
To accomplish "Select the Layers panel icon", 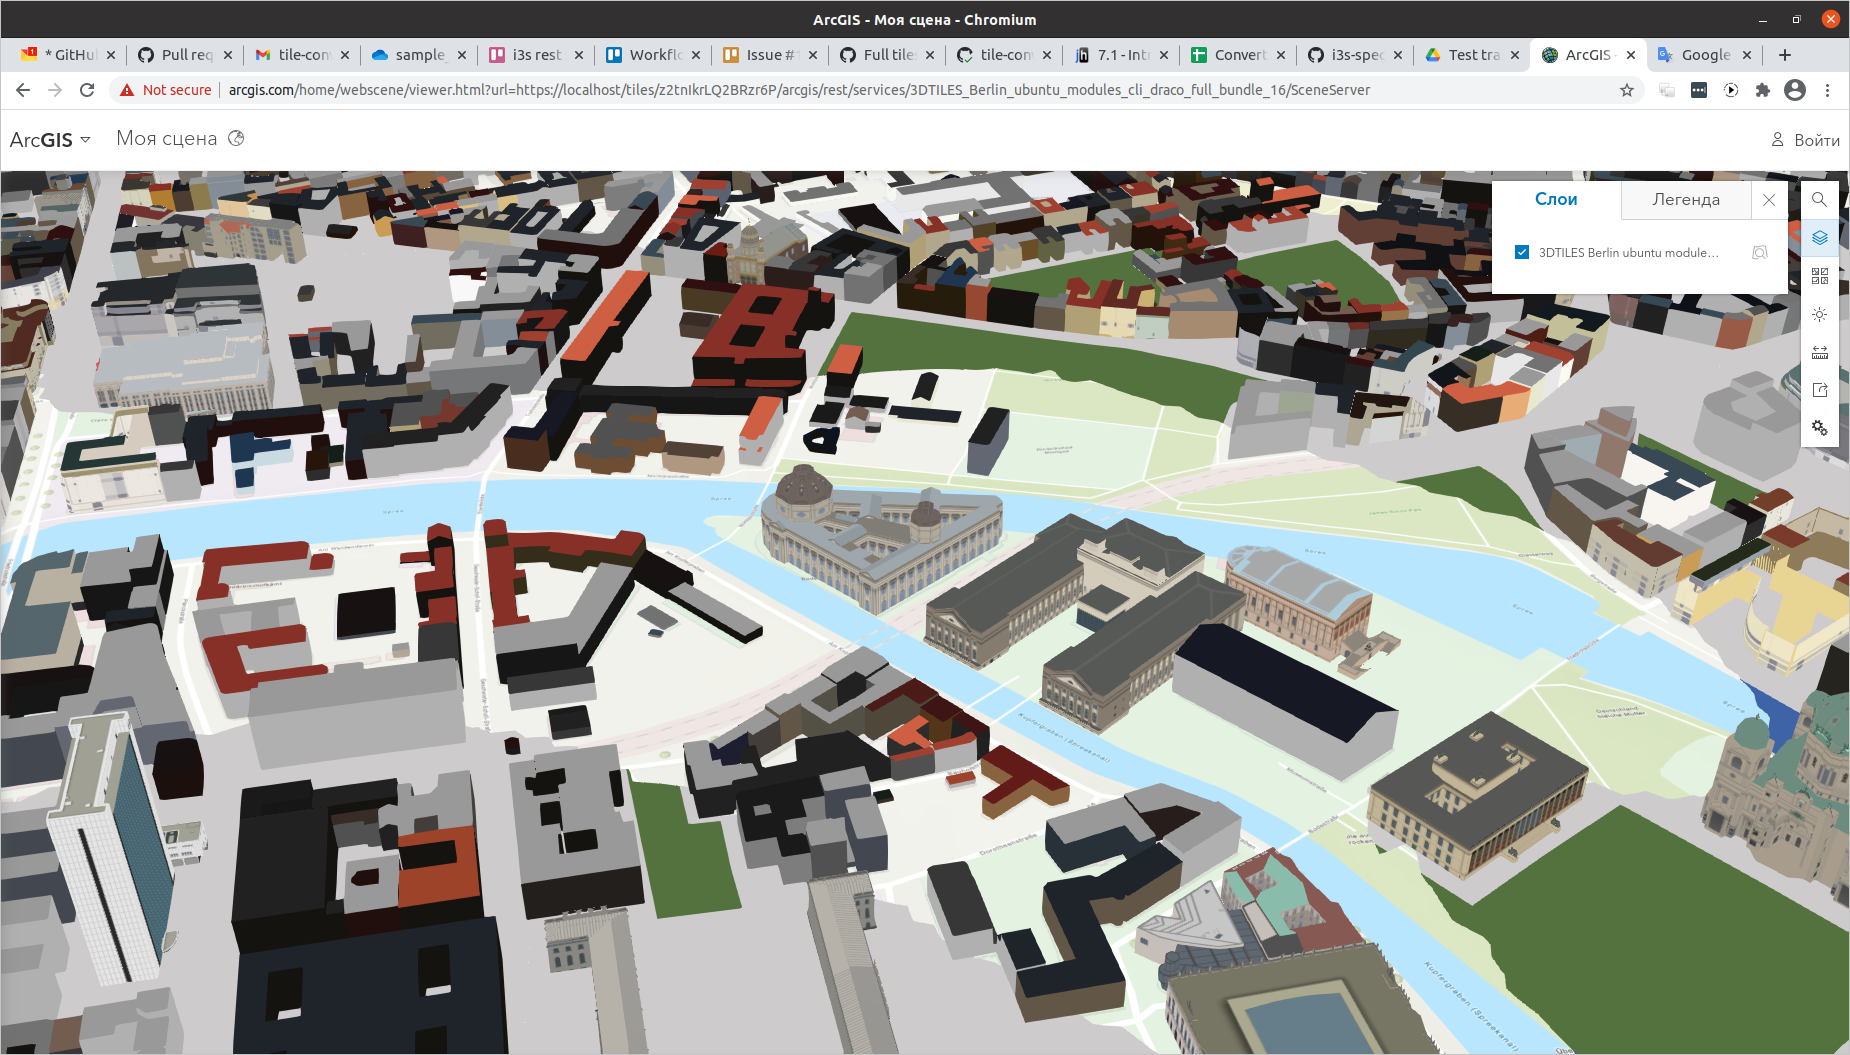I will pos(1819,238).
